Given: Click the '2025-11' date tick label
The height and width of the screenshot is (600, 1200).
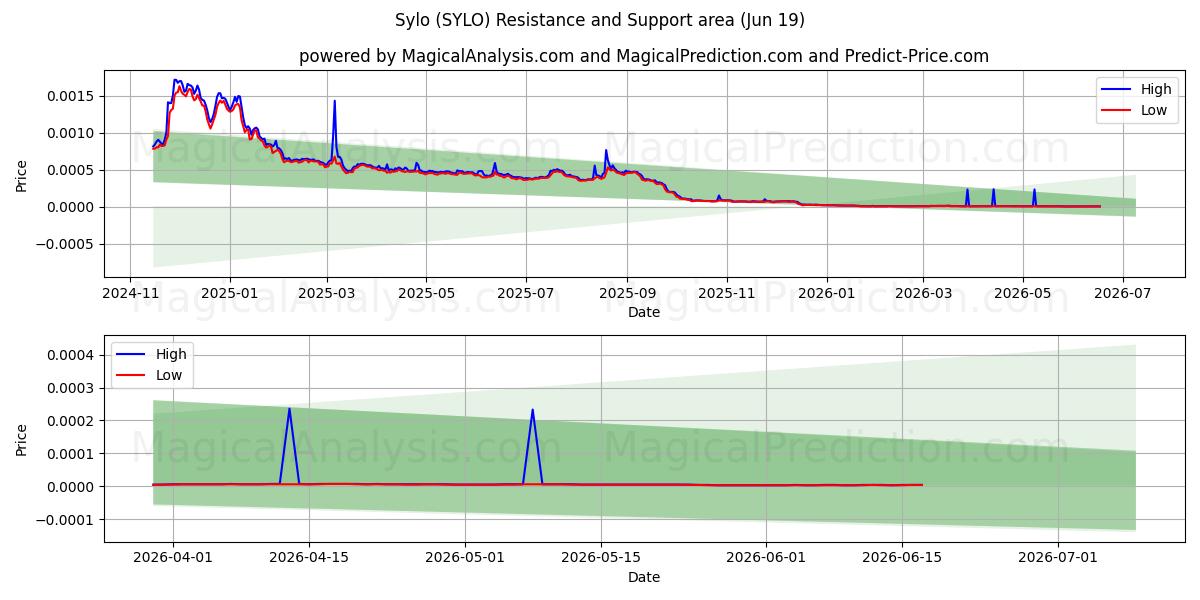Looking at the screenshot, I should tap(727, 294).
